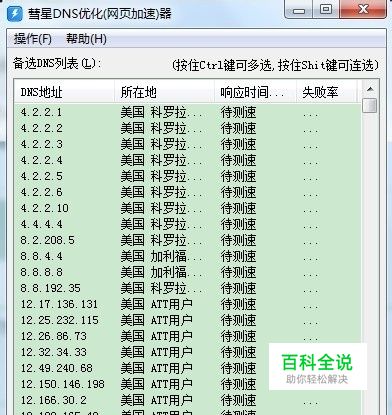
Task: Open the 帮助(H) menu
Action: 86,39
